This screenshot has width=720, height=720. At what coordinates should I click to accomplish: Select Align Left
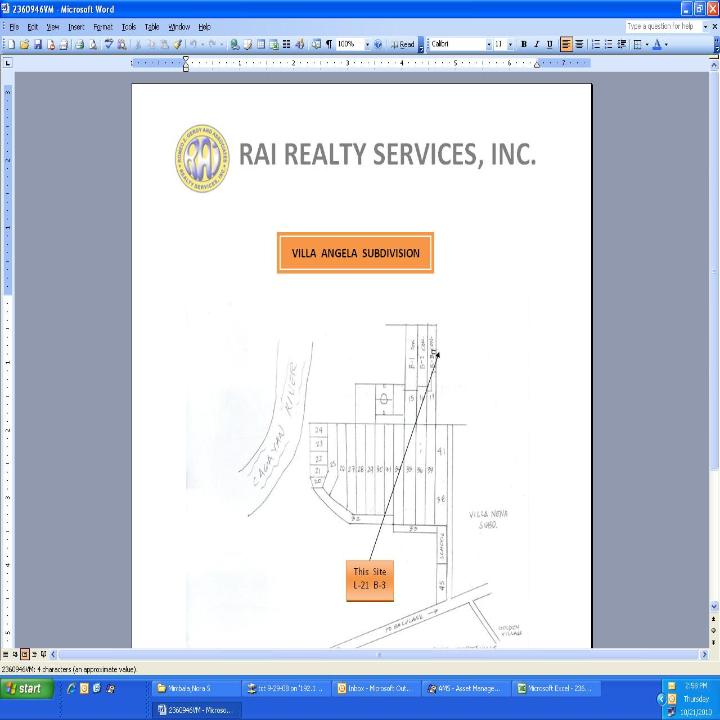click(566, 45)
